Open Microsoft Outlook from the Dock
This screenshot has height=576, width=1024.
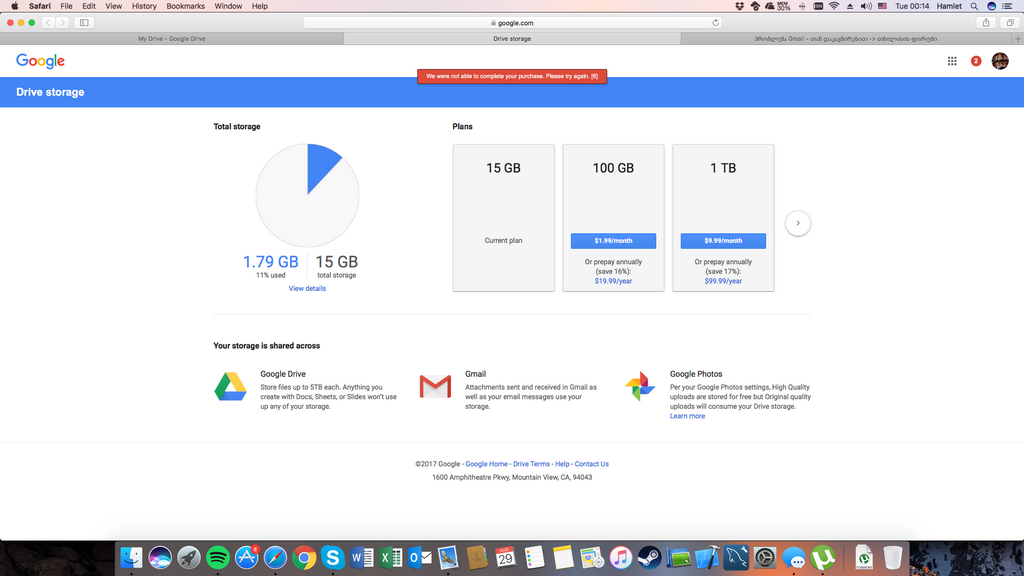[419, 558]
